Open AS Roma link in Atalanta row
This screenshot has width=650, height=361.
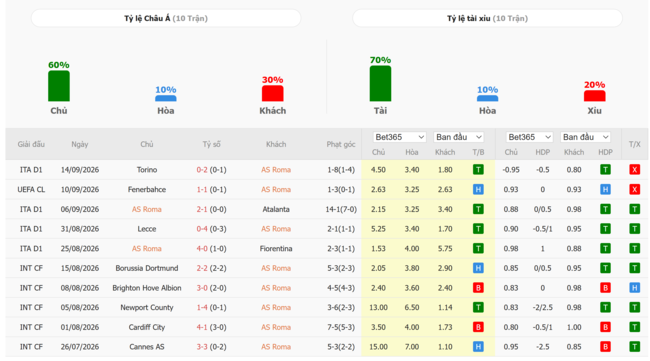[147, 209]
